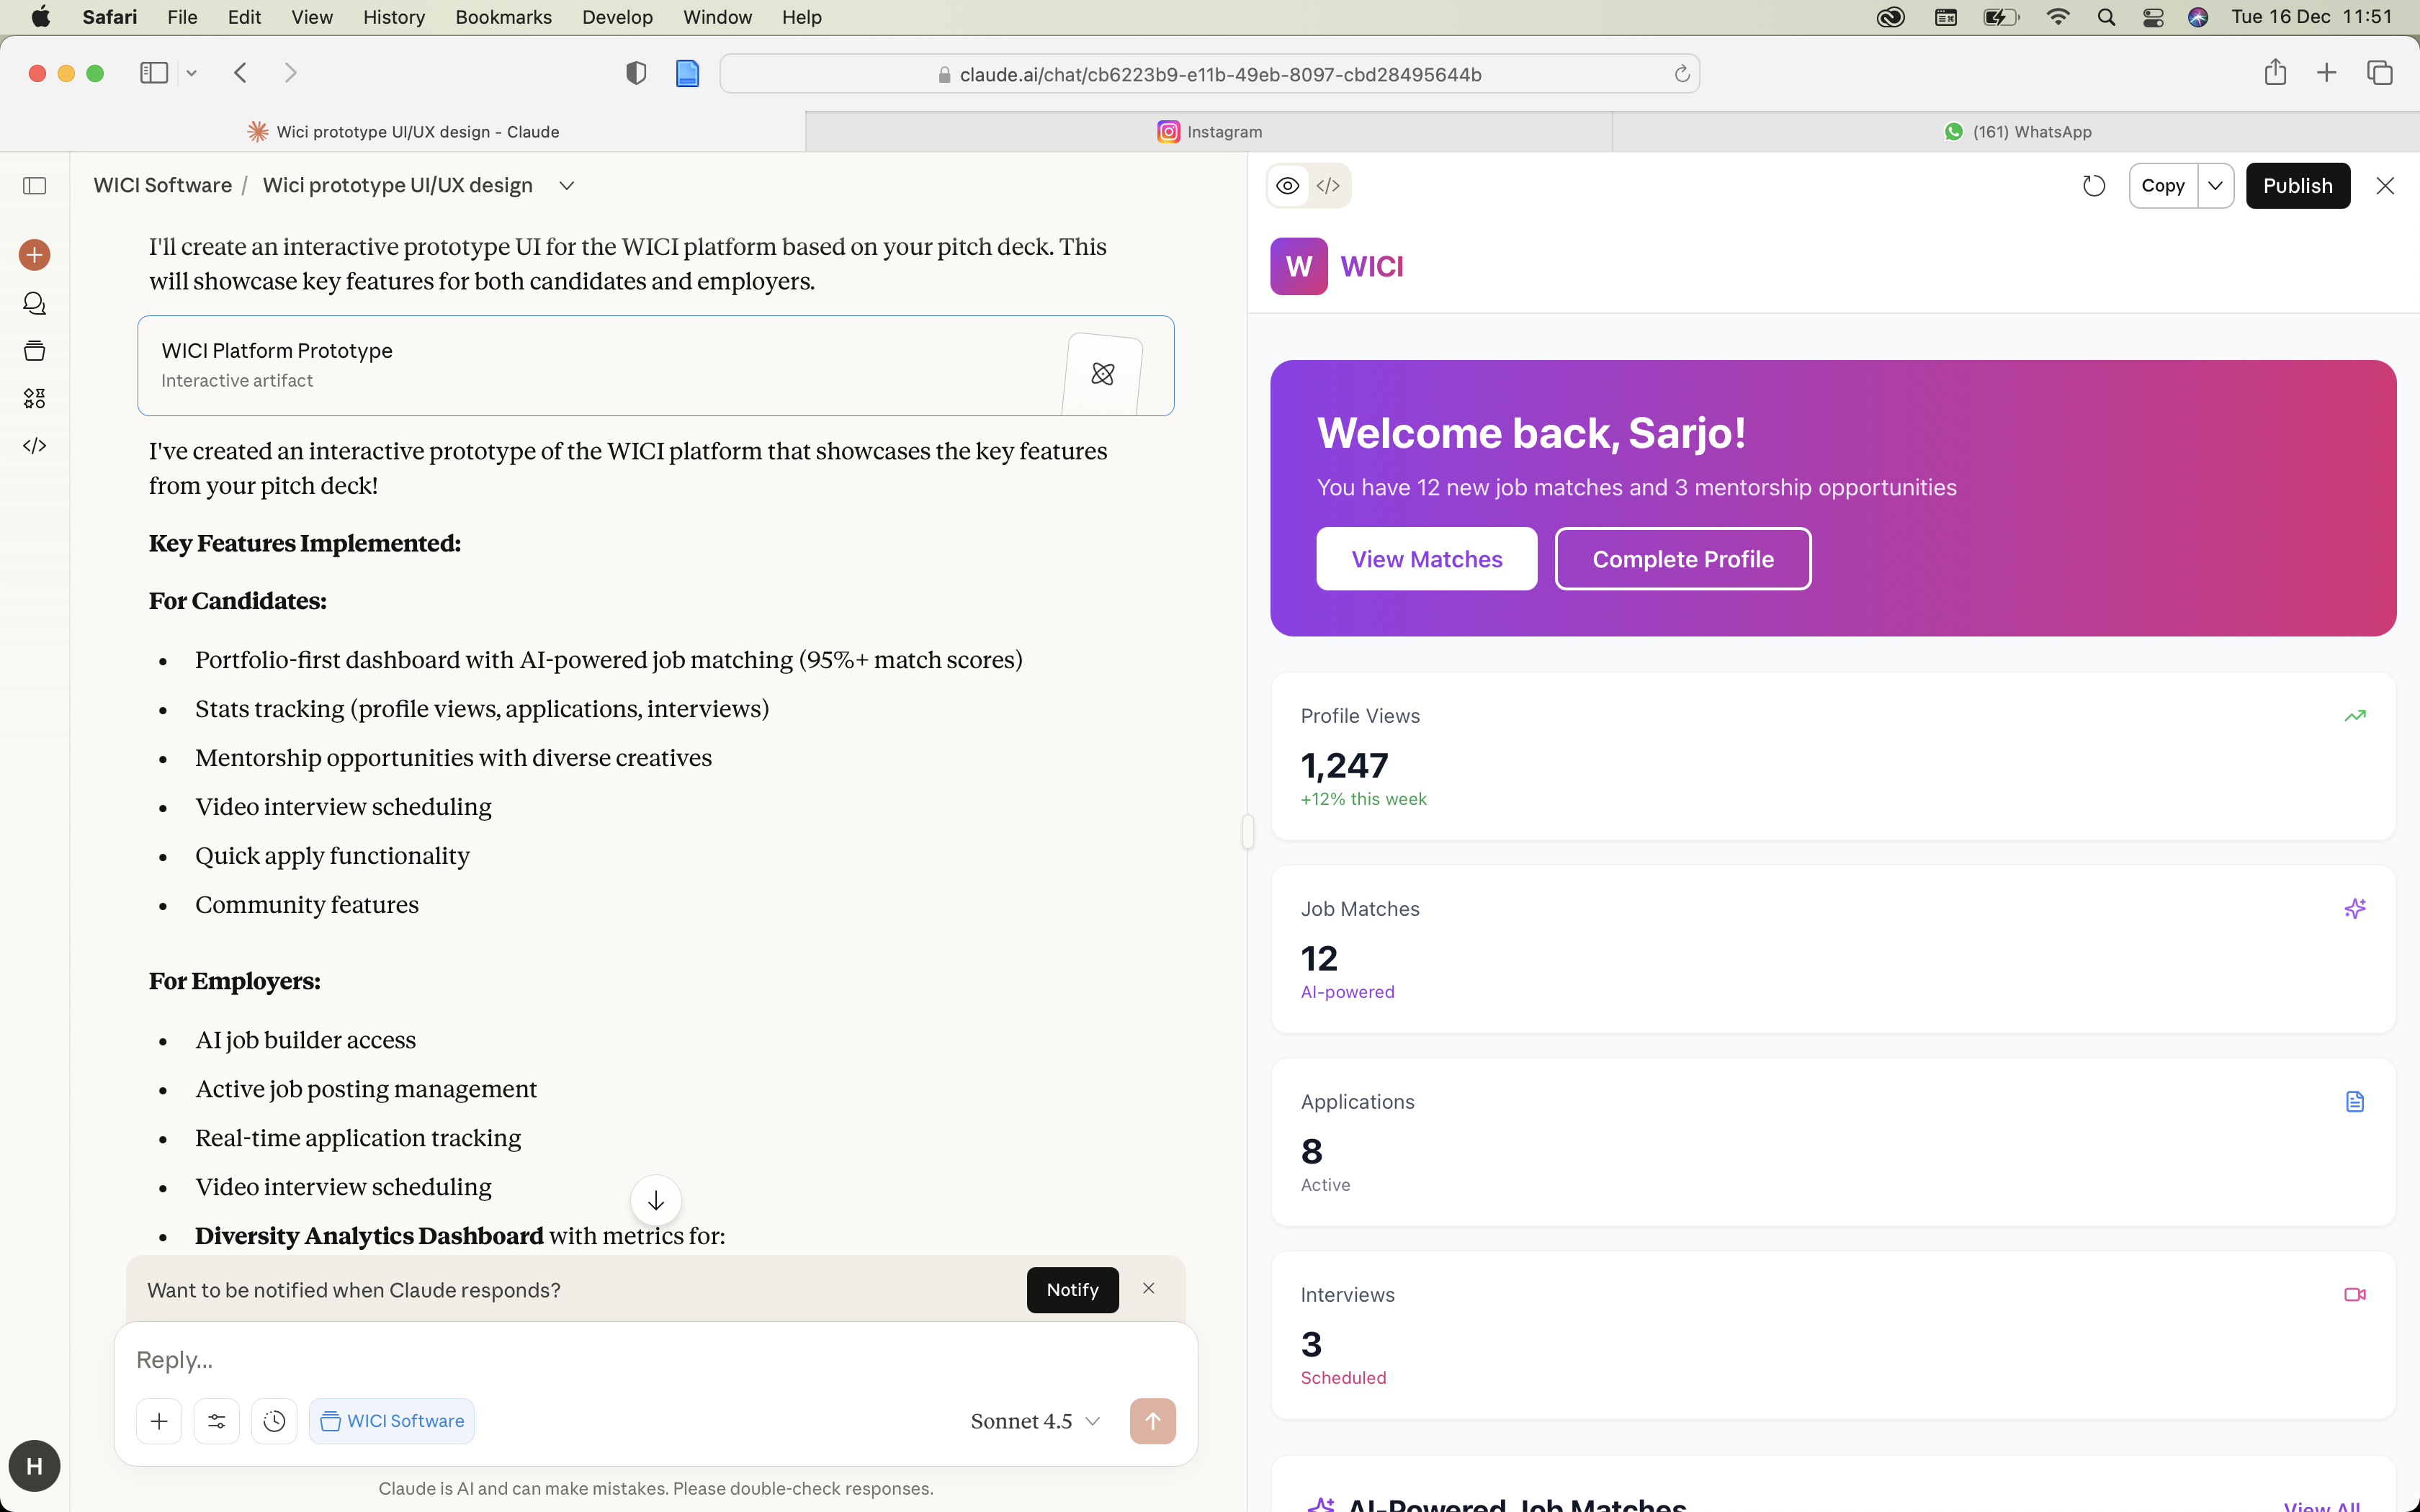Toggle the Claude left sidebar panel
The width and height of the screenshot is (2420, 1512).
click(34, 186)
